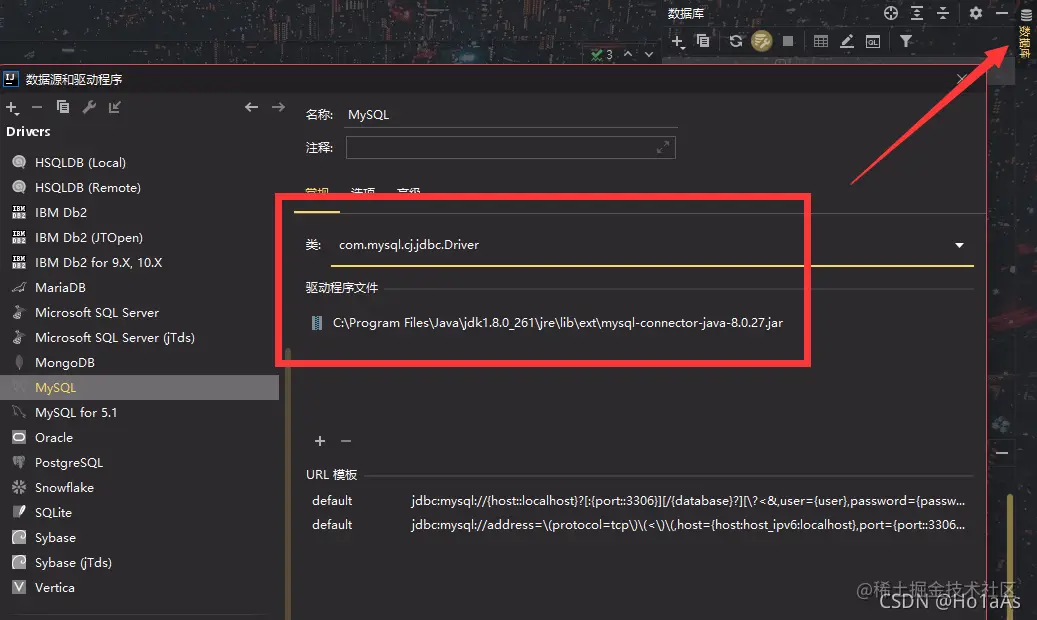Screen dimensions: 1037x620
Task: Add a data source in the database panel toolbar
Action: (678, 42)
